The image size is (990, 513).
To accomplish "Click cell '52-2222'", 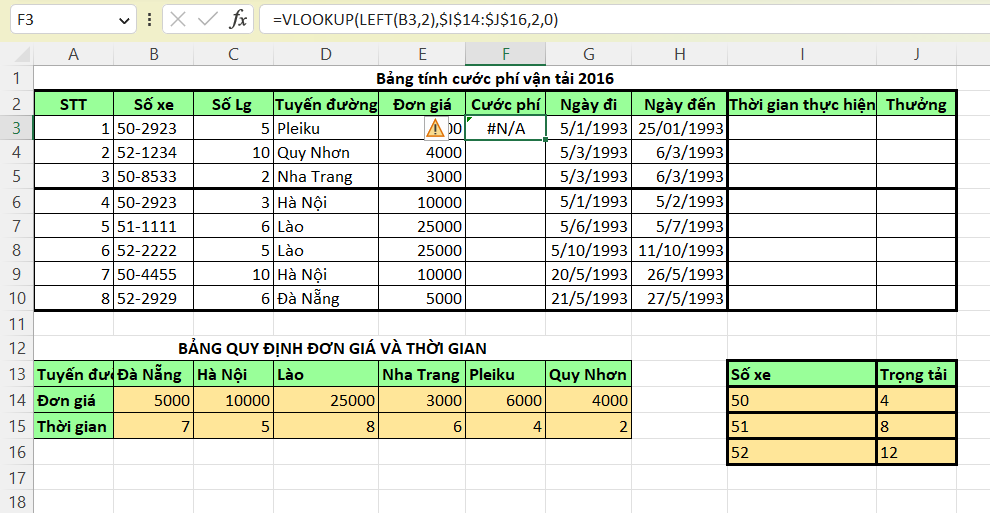I will [153, 250].
